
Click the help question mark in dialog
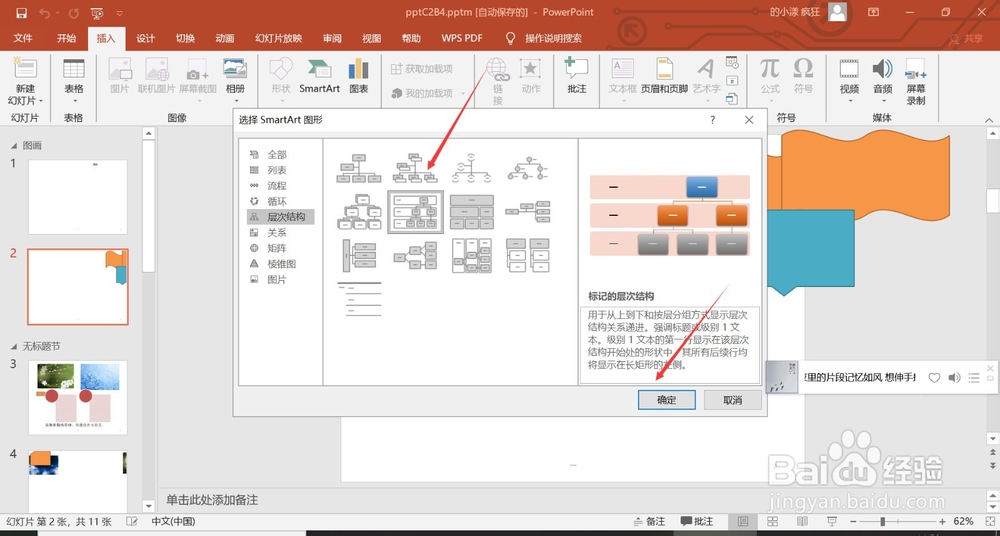coord(712,120)
